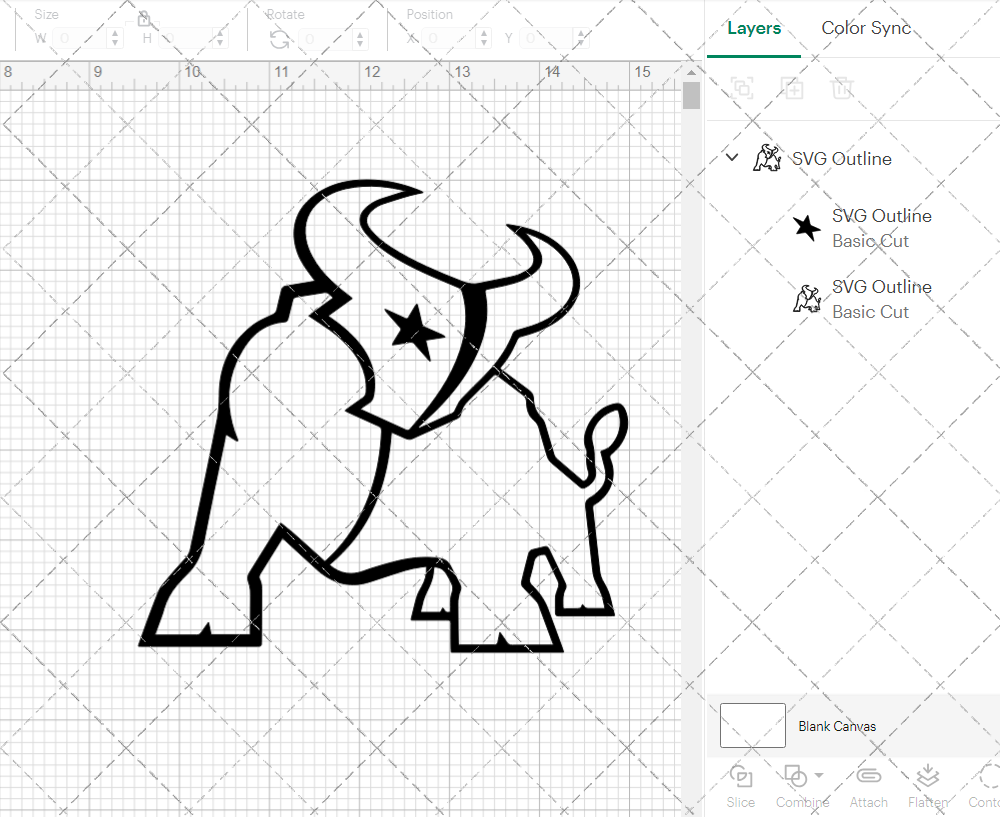The height and width of the screenshot is (817, 1000).
Task: Click the Group layers icon
Action: 742,88
